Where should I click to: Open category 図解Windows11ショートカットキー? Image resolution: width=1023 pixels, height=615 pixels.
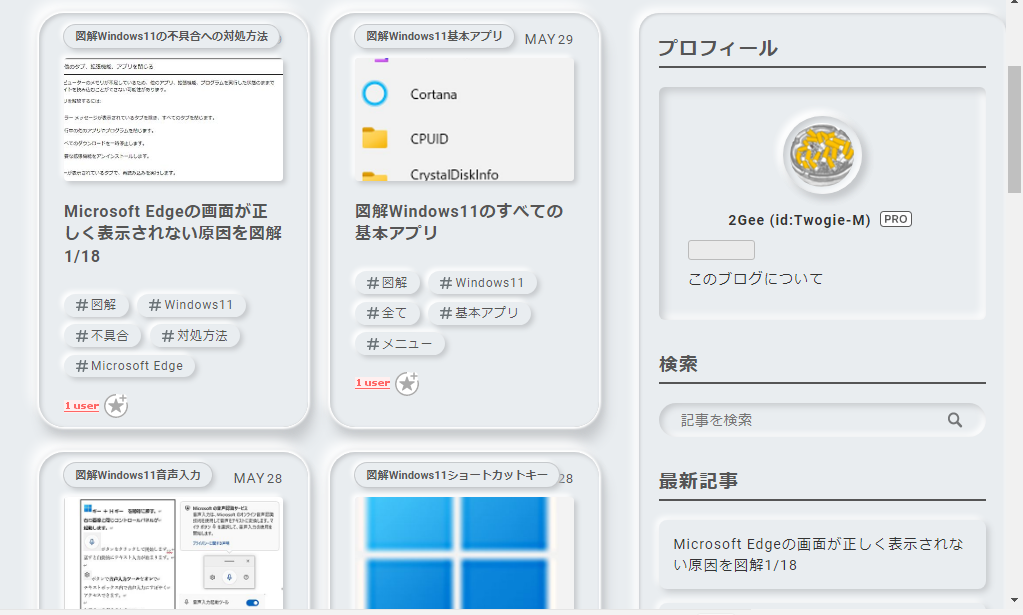coord(457,475)
